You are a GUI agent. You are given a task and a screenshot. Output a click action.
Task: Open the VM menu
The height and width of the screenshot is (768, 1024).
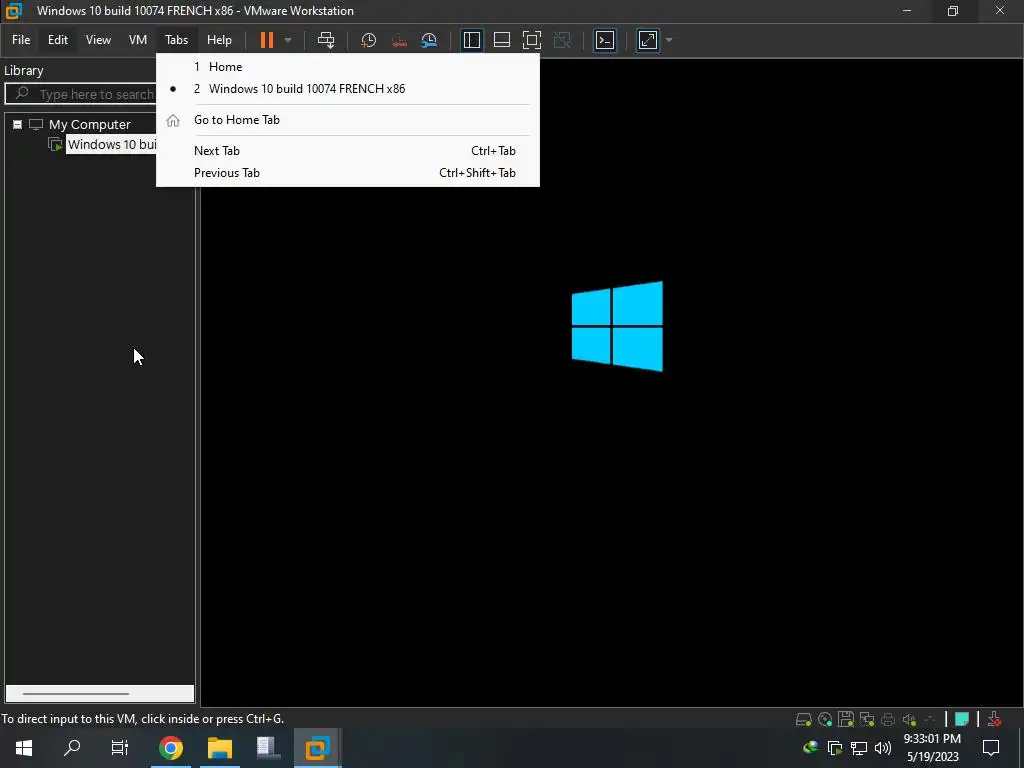pos(138,40)
